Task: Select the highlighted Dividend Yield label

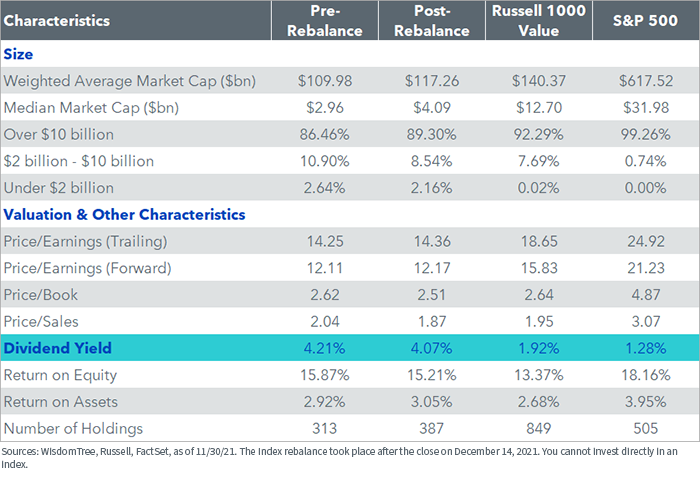Action: pos(58,348)
